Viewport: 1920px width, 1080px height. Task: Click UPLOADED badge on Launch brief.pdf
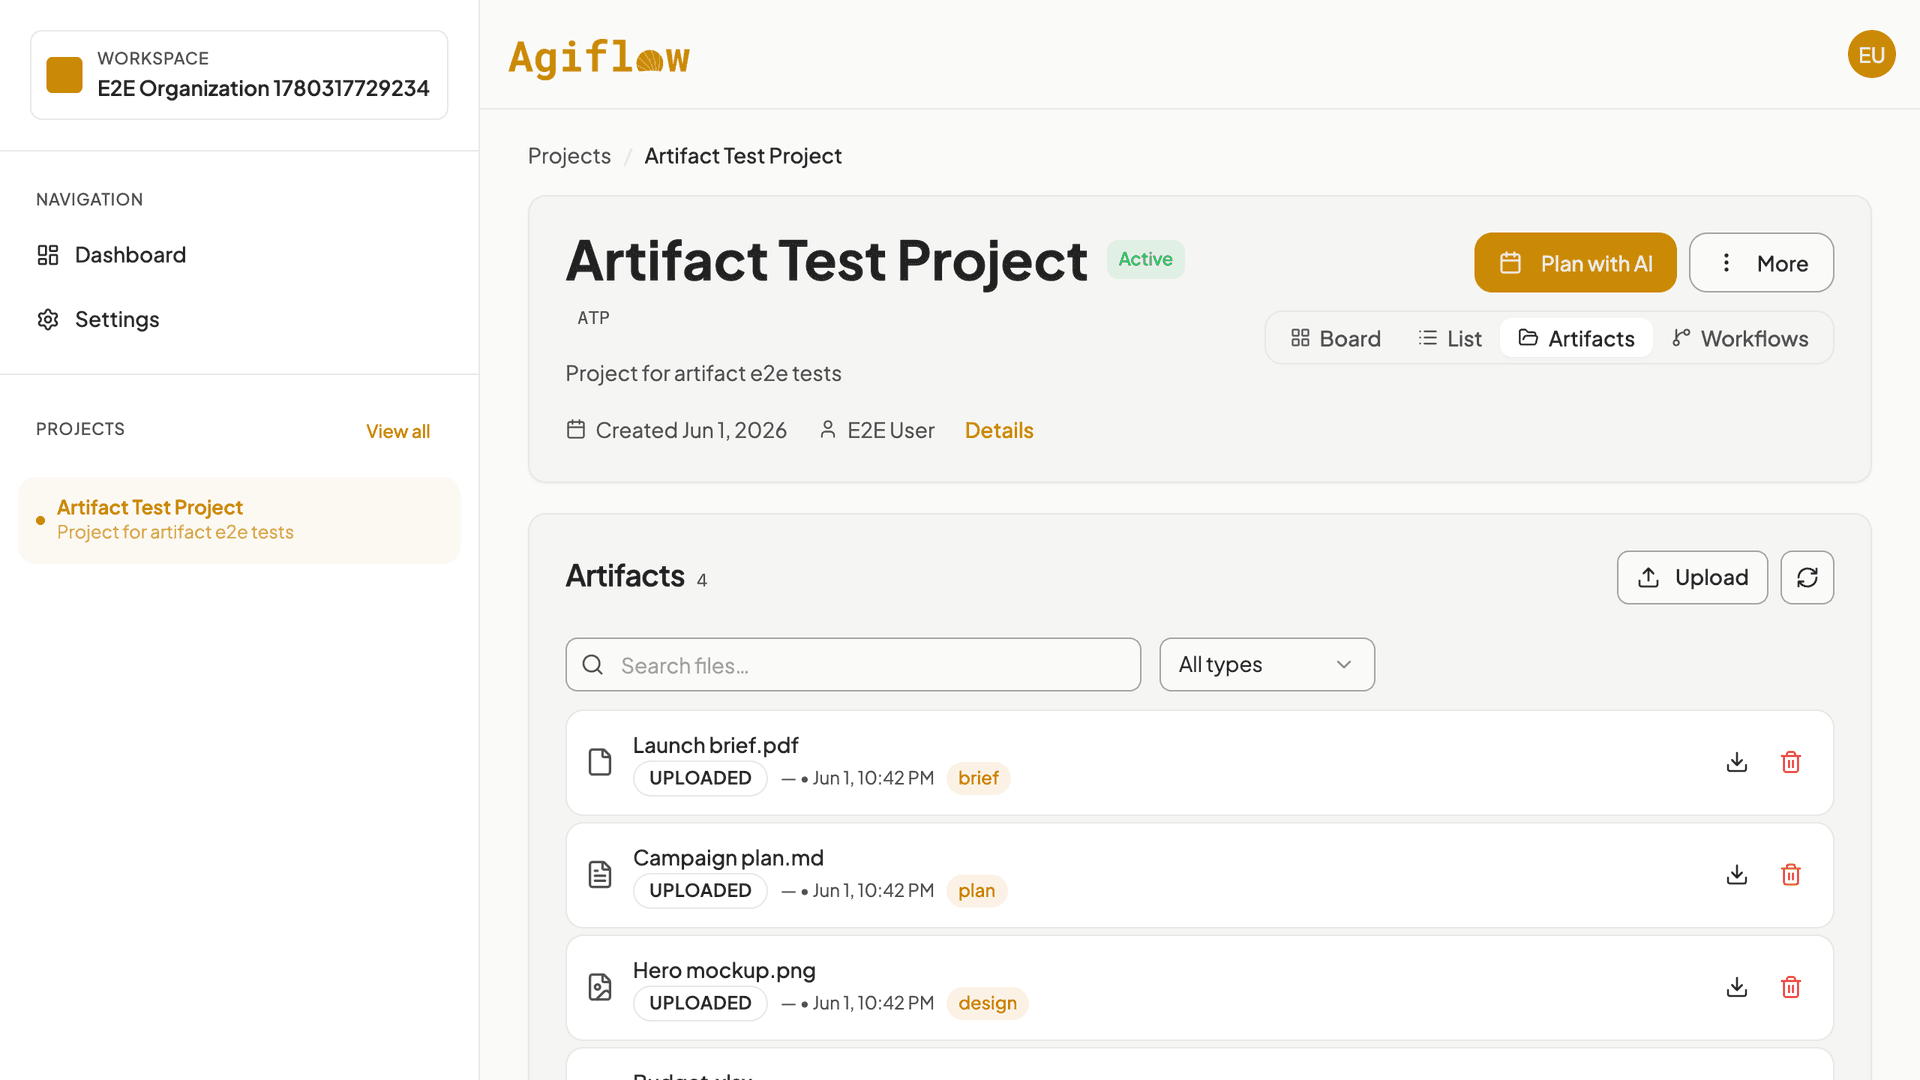[x=700, y=778]
